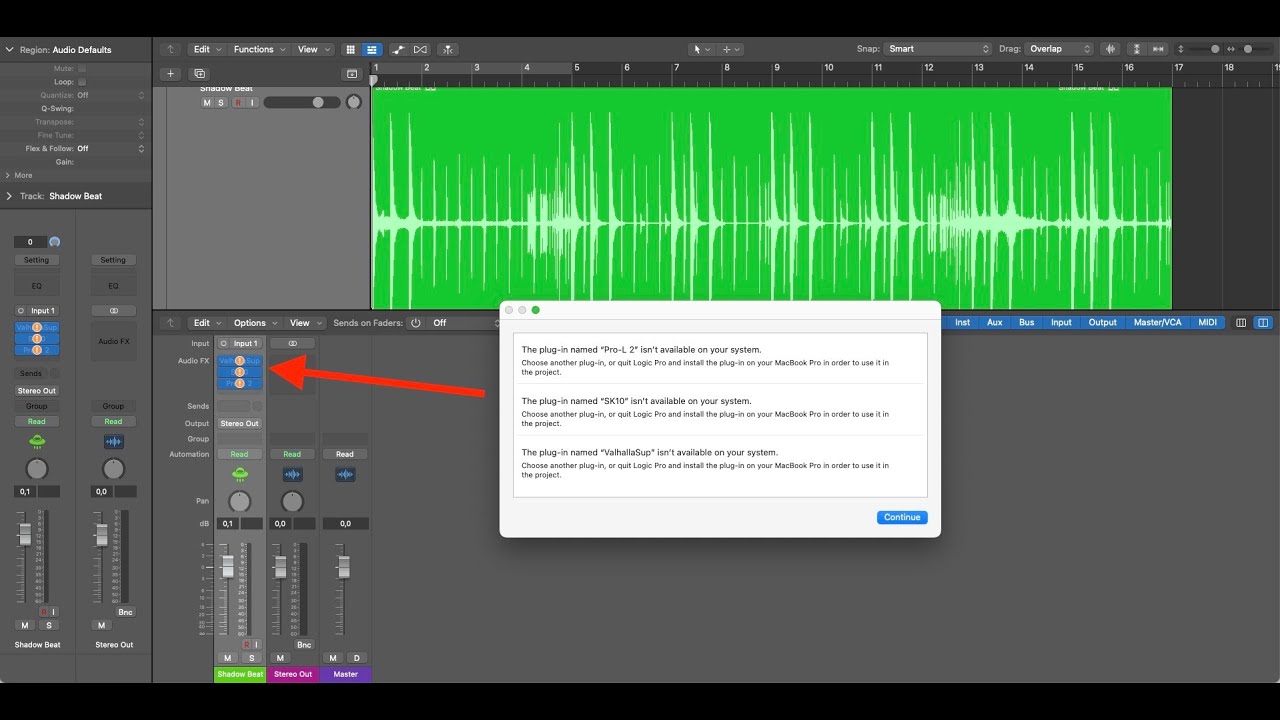
Task: Open the Snap Smart dropdown
Action: pos(938,49)
